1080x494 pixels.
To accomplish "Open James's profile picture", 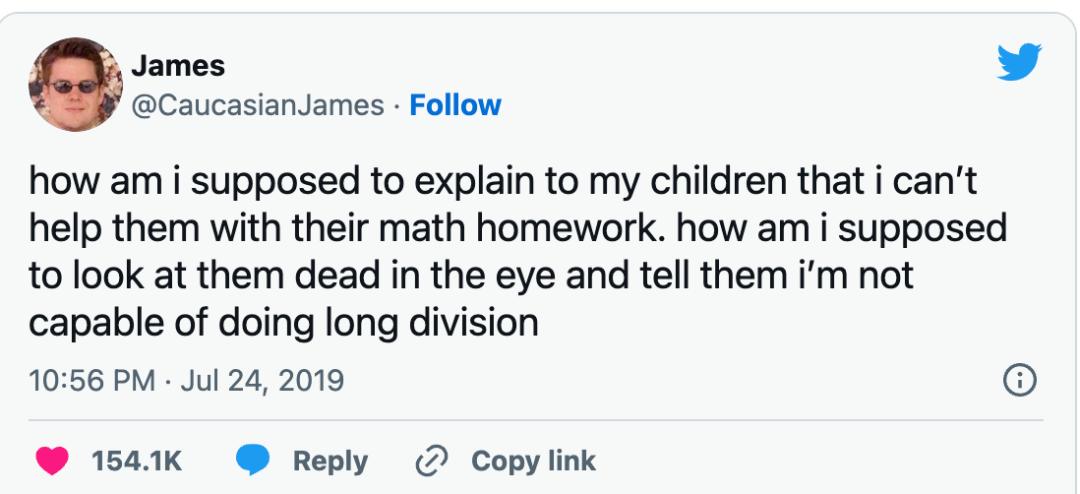I will (73, 85).
